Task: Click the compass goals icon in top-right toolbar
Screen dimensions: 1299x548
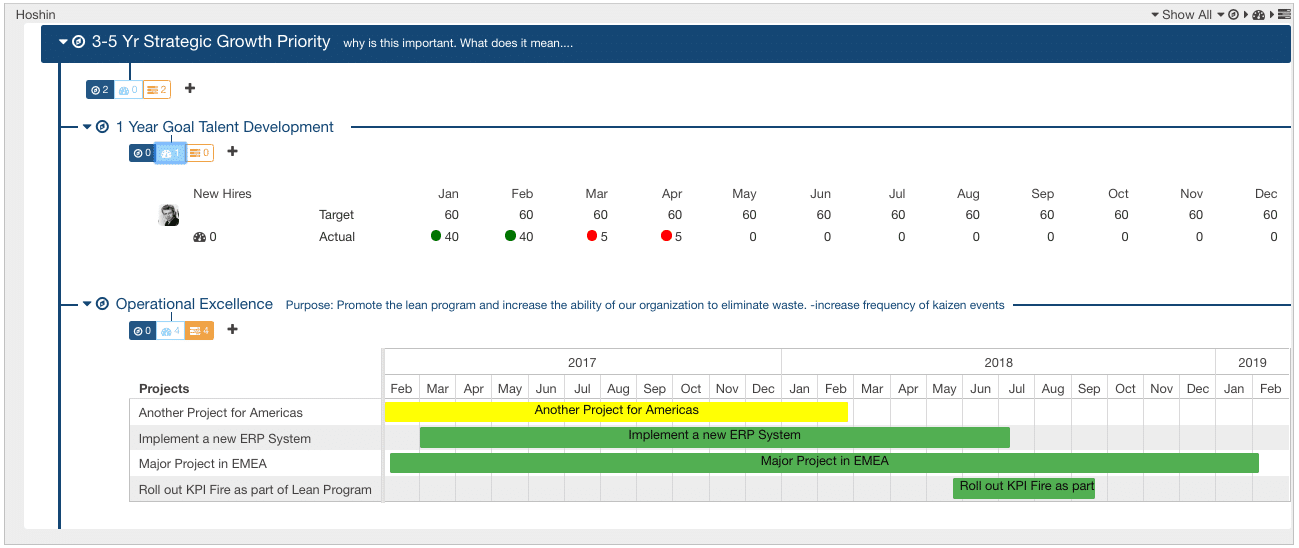Action: [1234, 15]
